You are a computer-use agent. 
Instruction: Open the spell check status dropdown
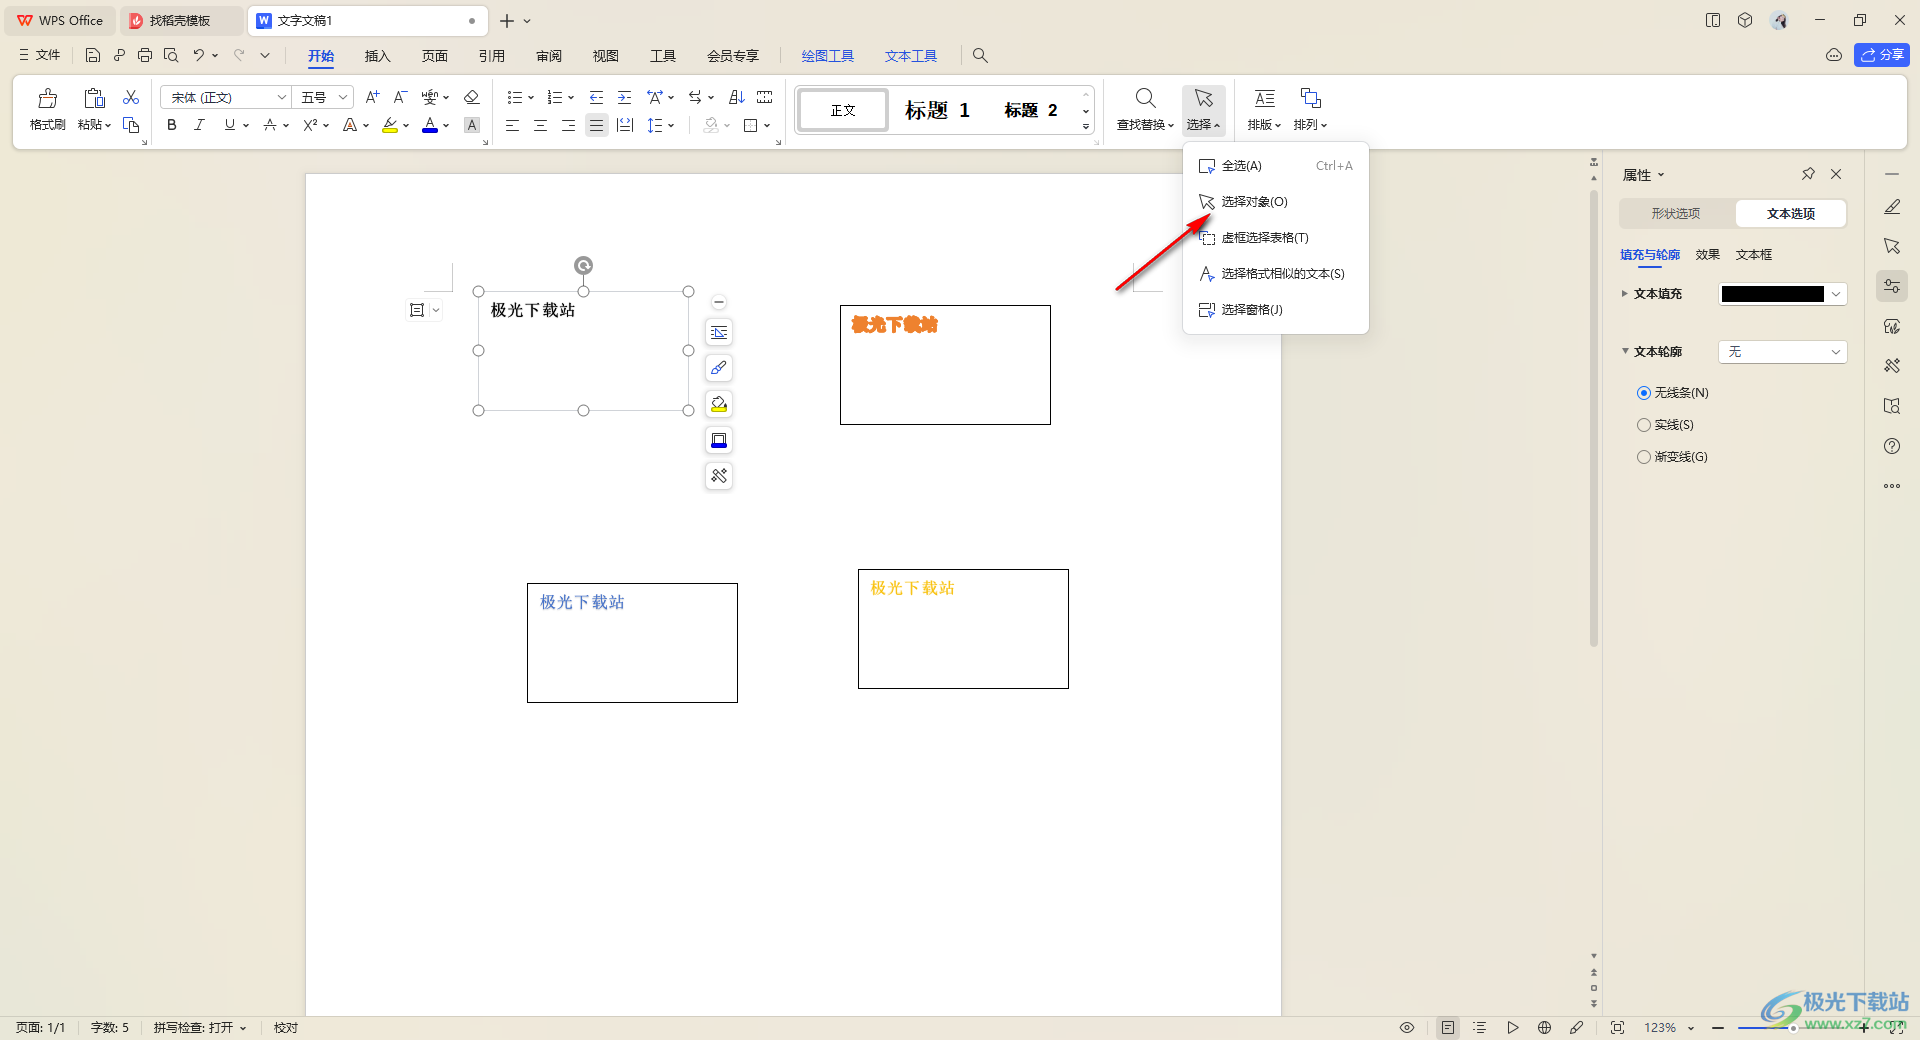pyautogui.click(x=200, y=1027)
